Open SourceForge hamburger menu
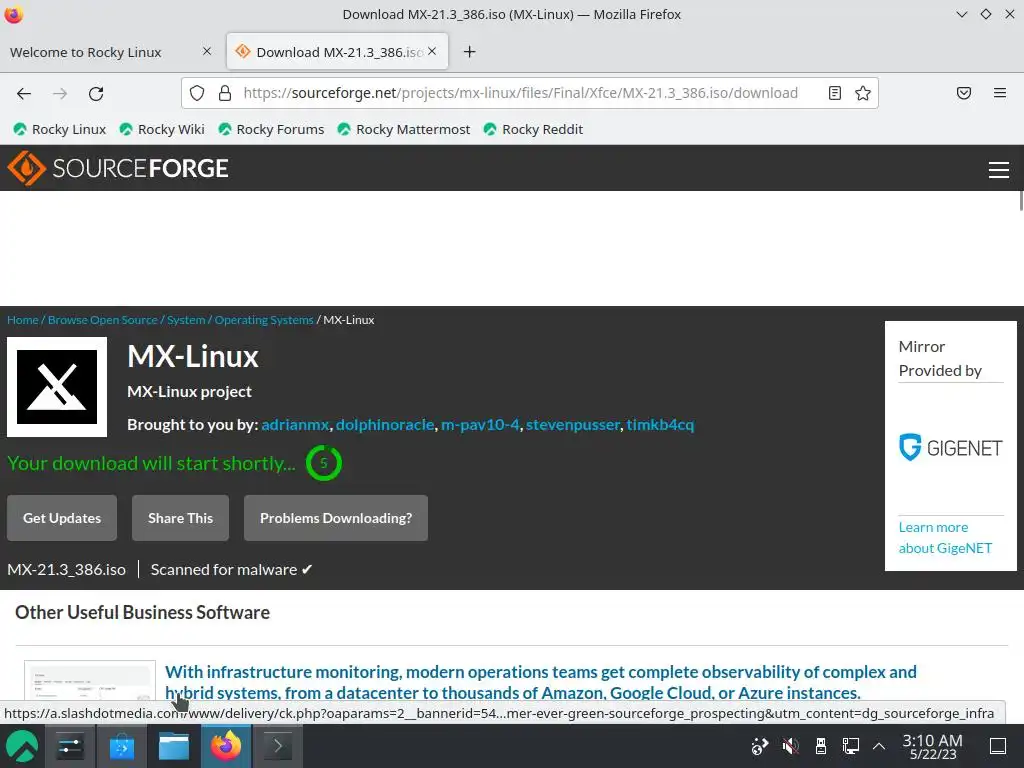This screenshot has width=1024, height=768. pos(999,170)
